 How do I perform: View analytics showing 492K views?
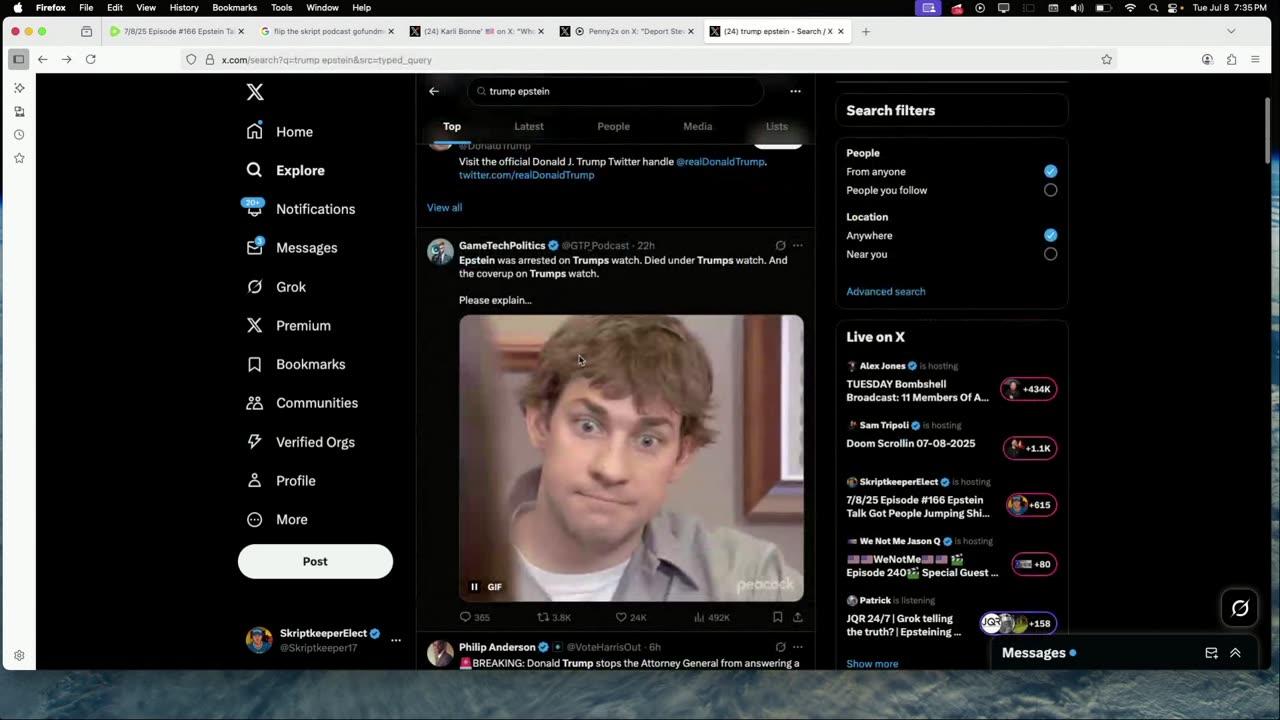click(x=712, y=618)
